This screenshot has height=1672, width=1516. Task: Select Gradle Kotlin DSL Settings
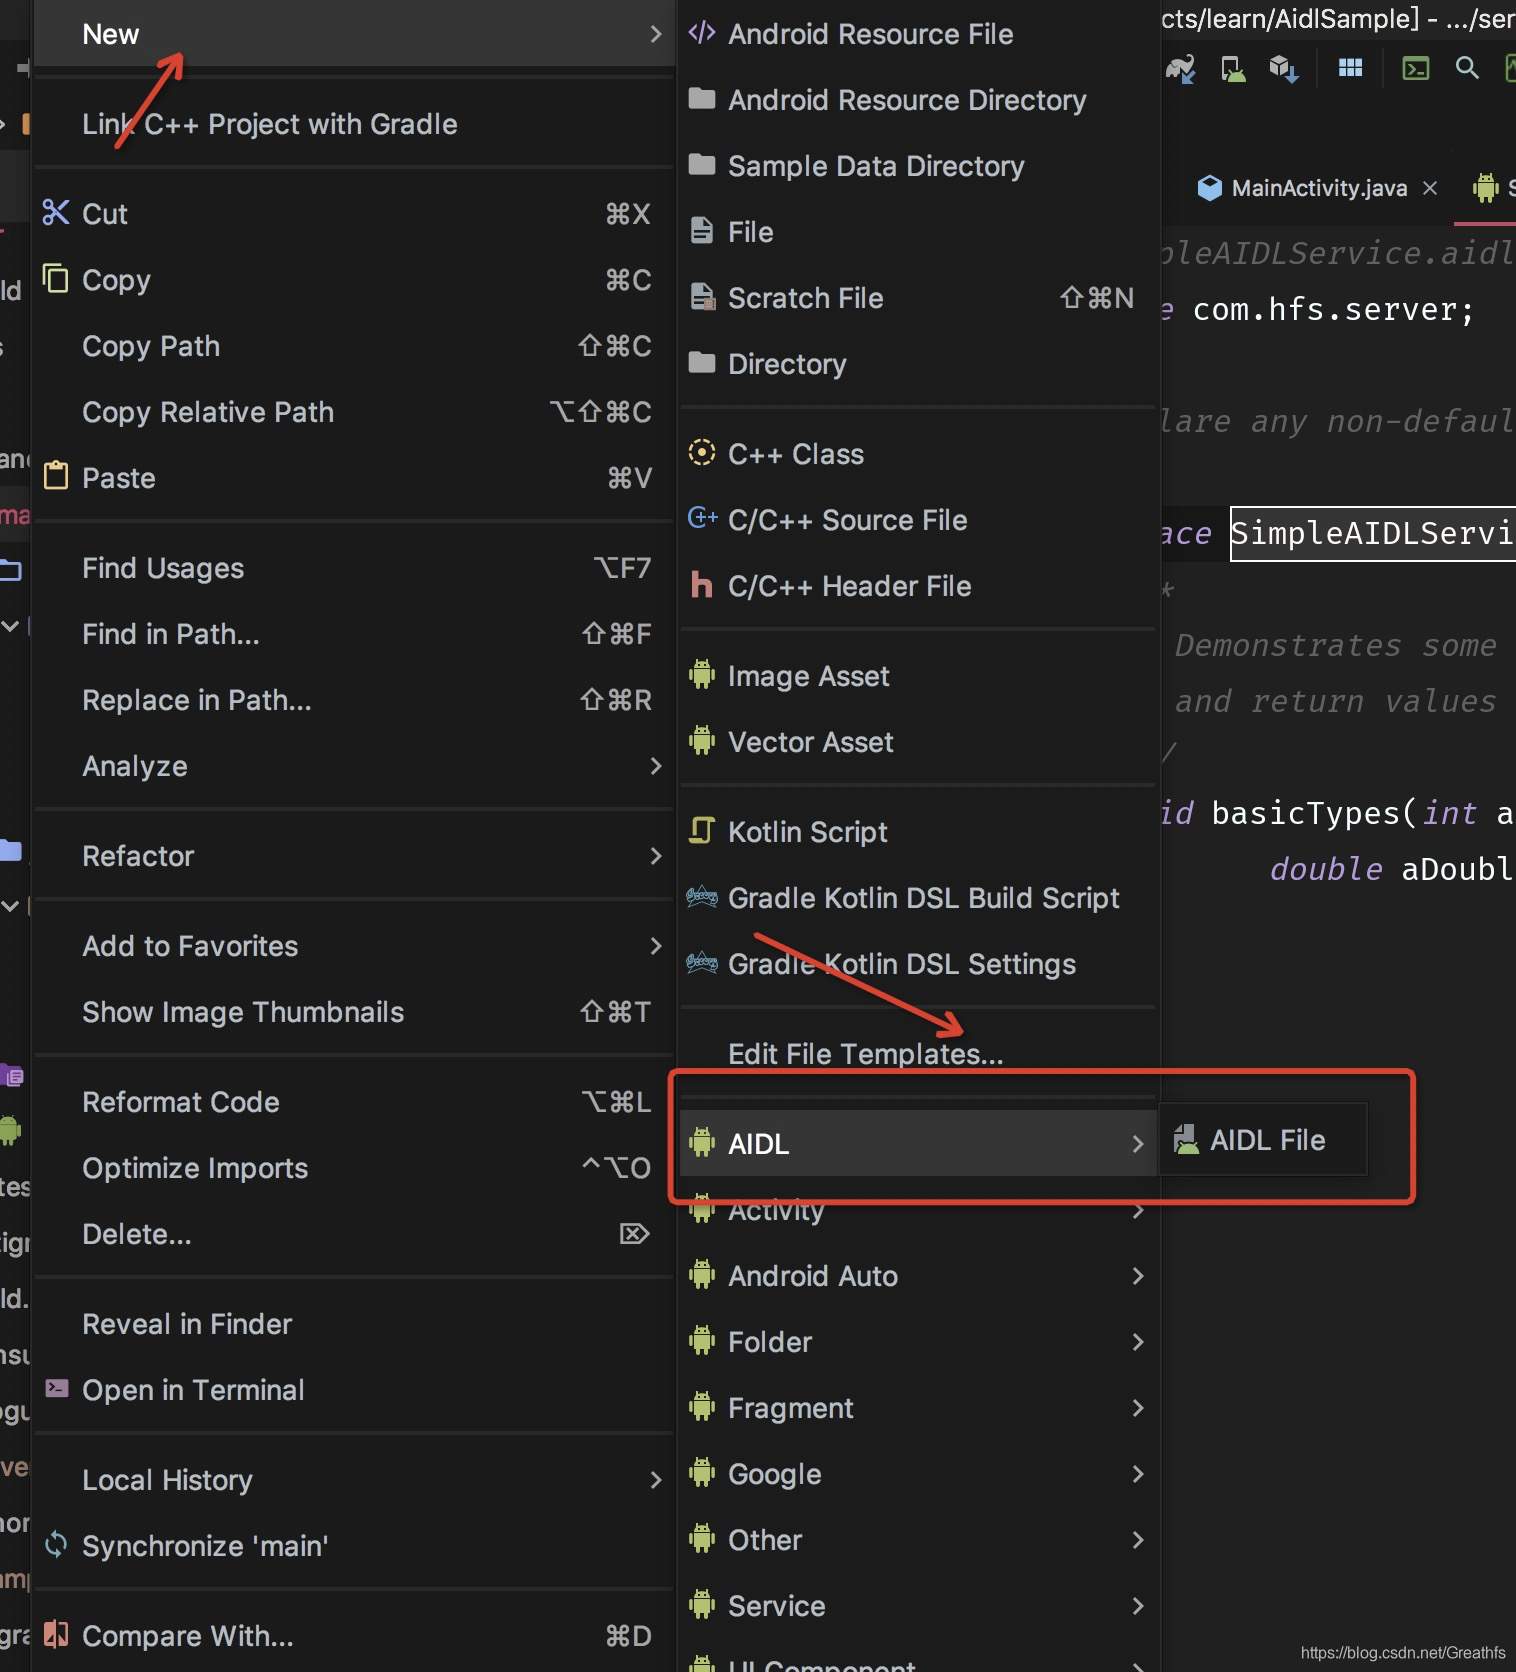click(x=918, y=964)
